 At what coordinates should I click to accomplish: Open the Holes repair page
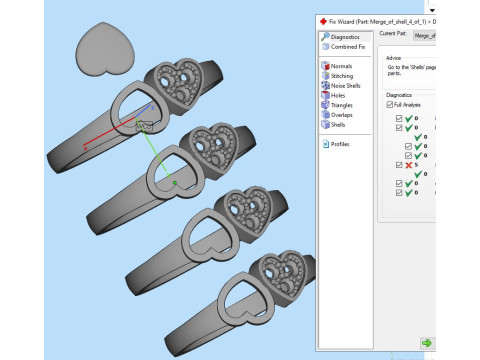(x=333, y=95)
